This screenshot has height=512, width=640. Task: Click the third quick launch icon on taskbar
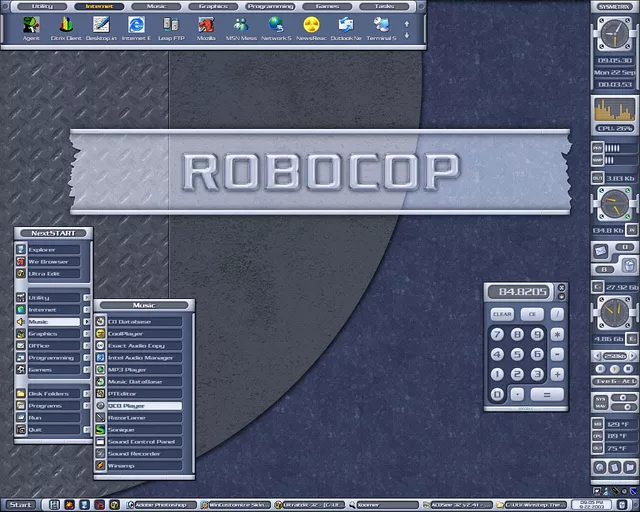[x=84, y=505]
